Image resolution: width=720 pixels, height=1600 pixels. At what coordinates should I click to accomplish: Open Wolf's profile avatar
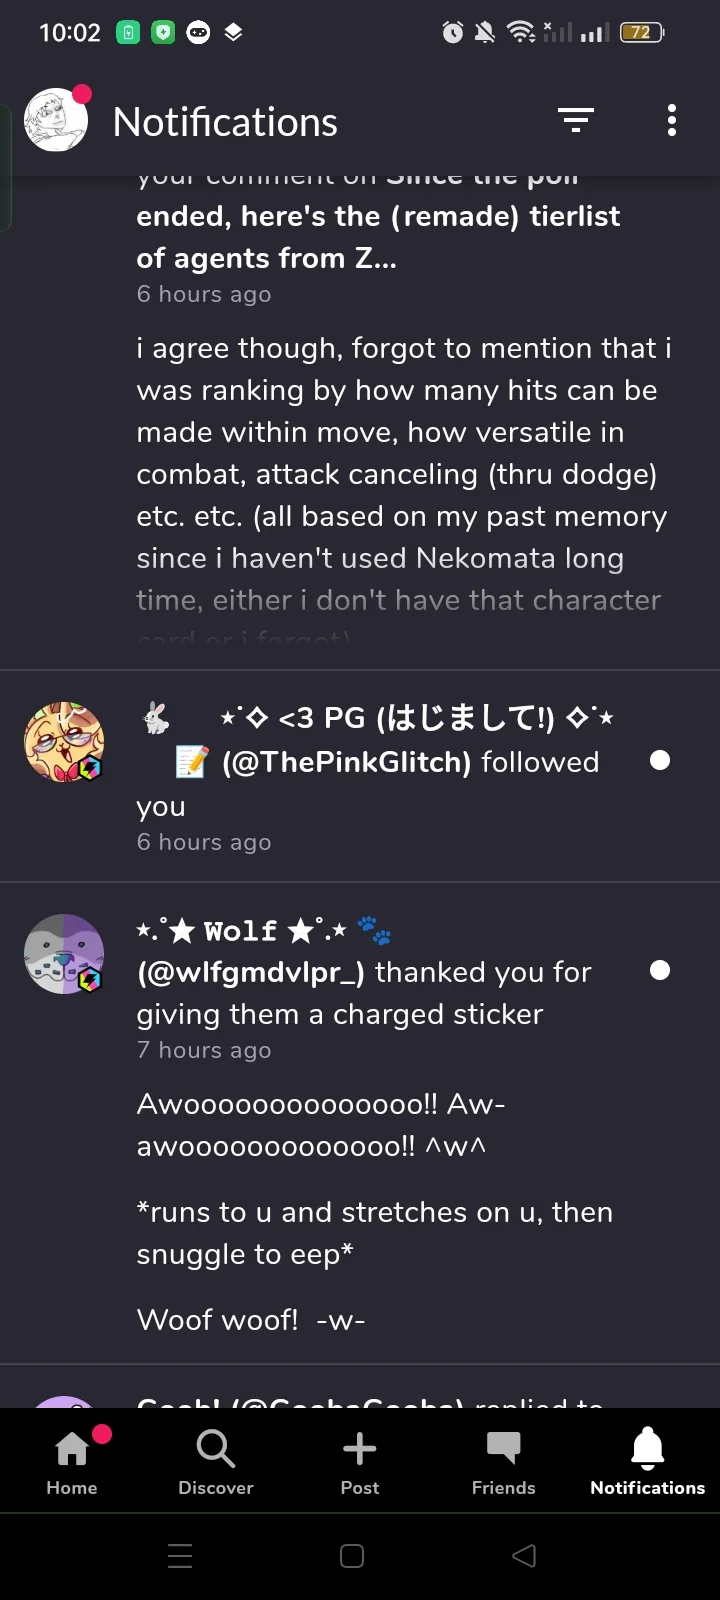click(x=64, y=954)
